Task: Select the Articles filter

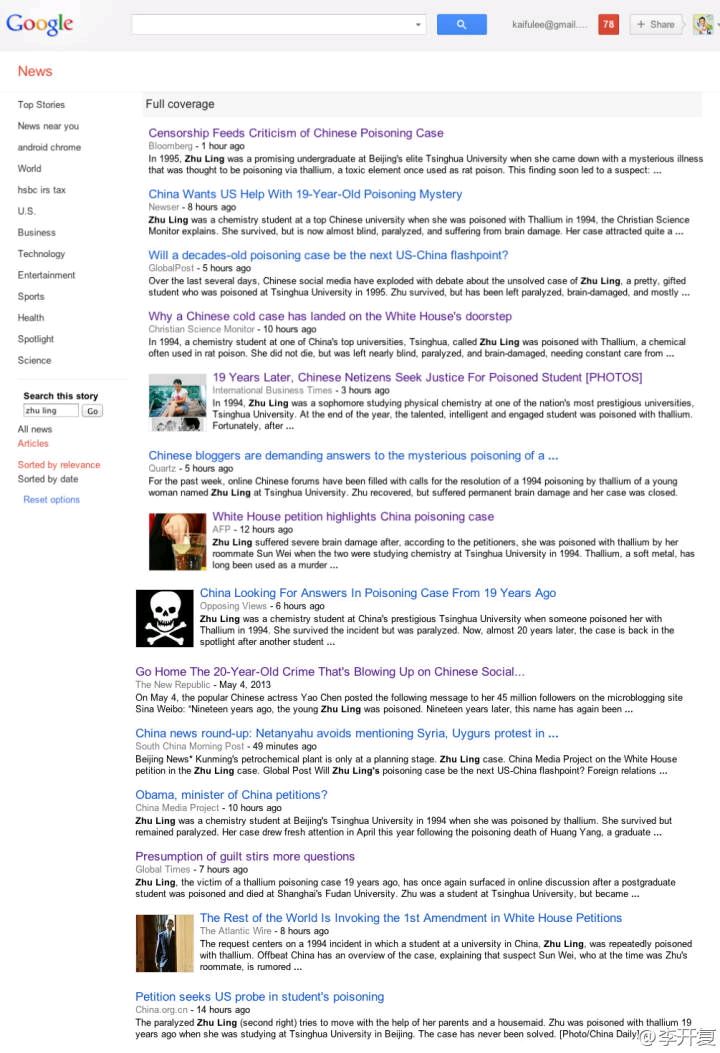Action: pos(33,443)
